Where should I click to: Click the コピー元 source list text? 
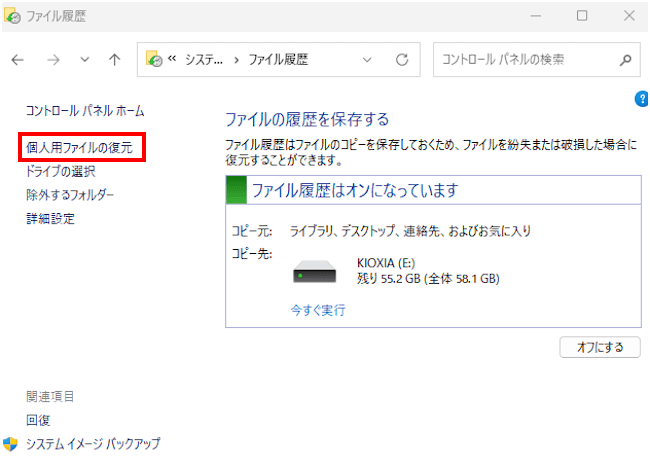tap(410, 231)
